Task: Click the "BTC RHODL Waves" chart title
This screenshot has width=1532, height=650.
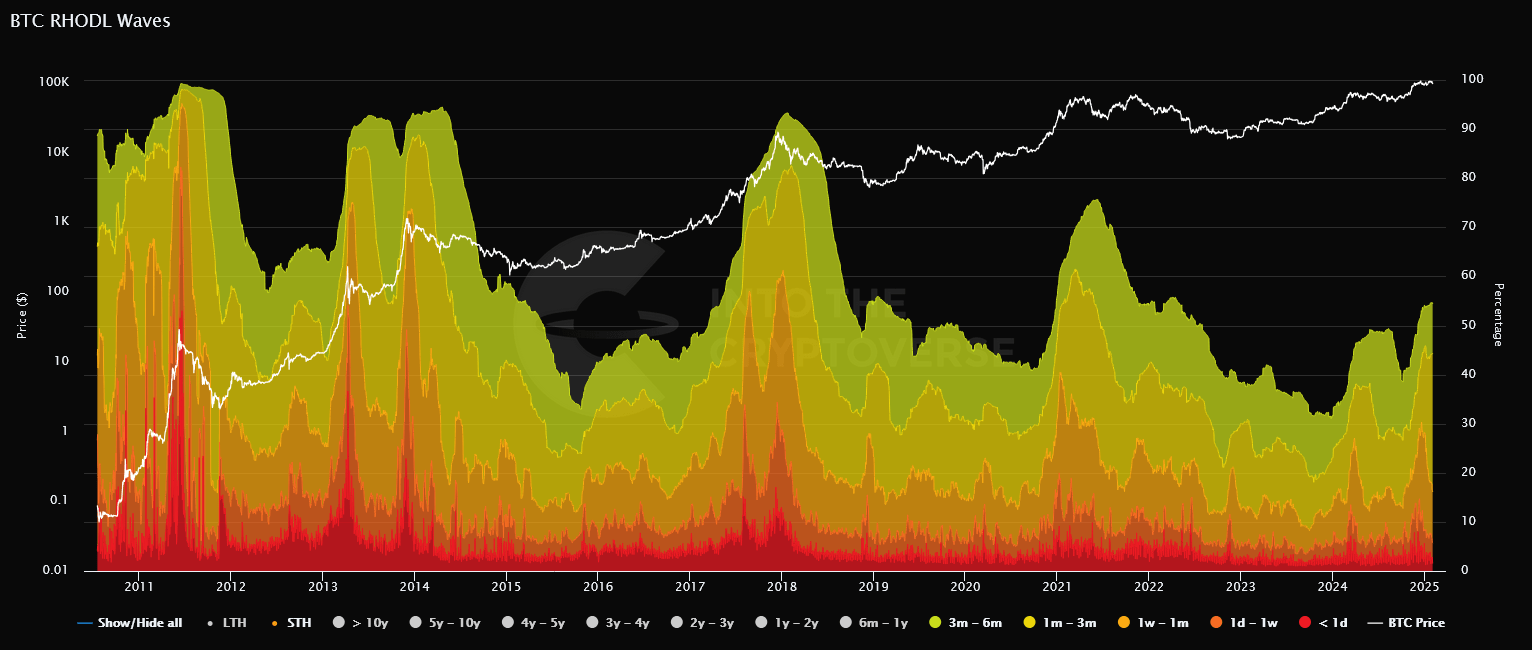Action: 88,20
